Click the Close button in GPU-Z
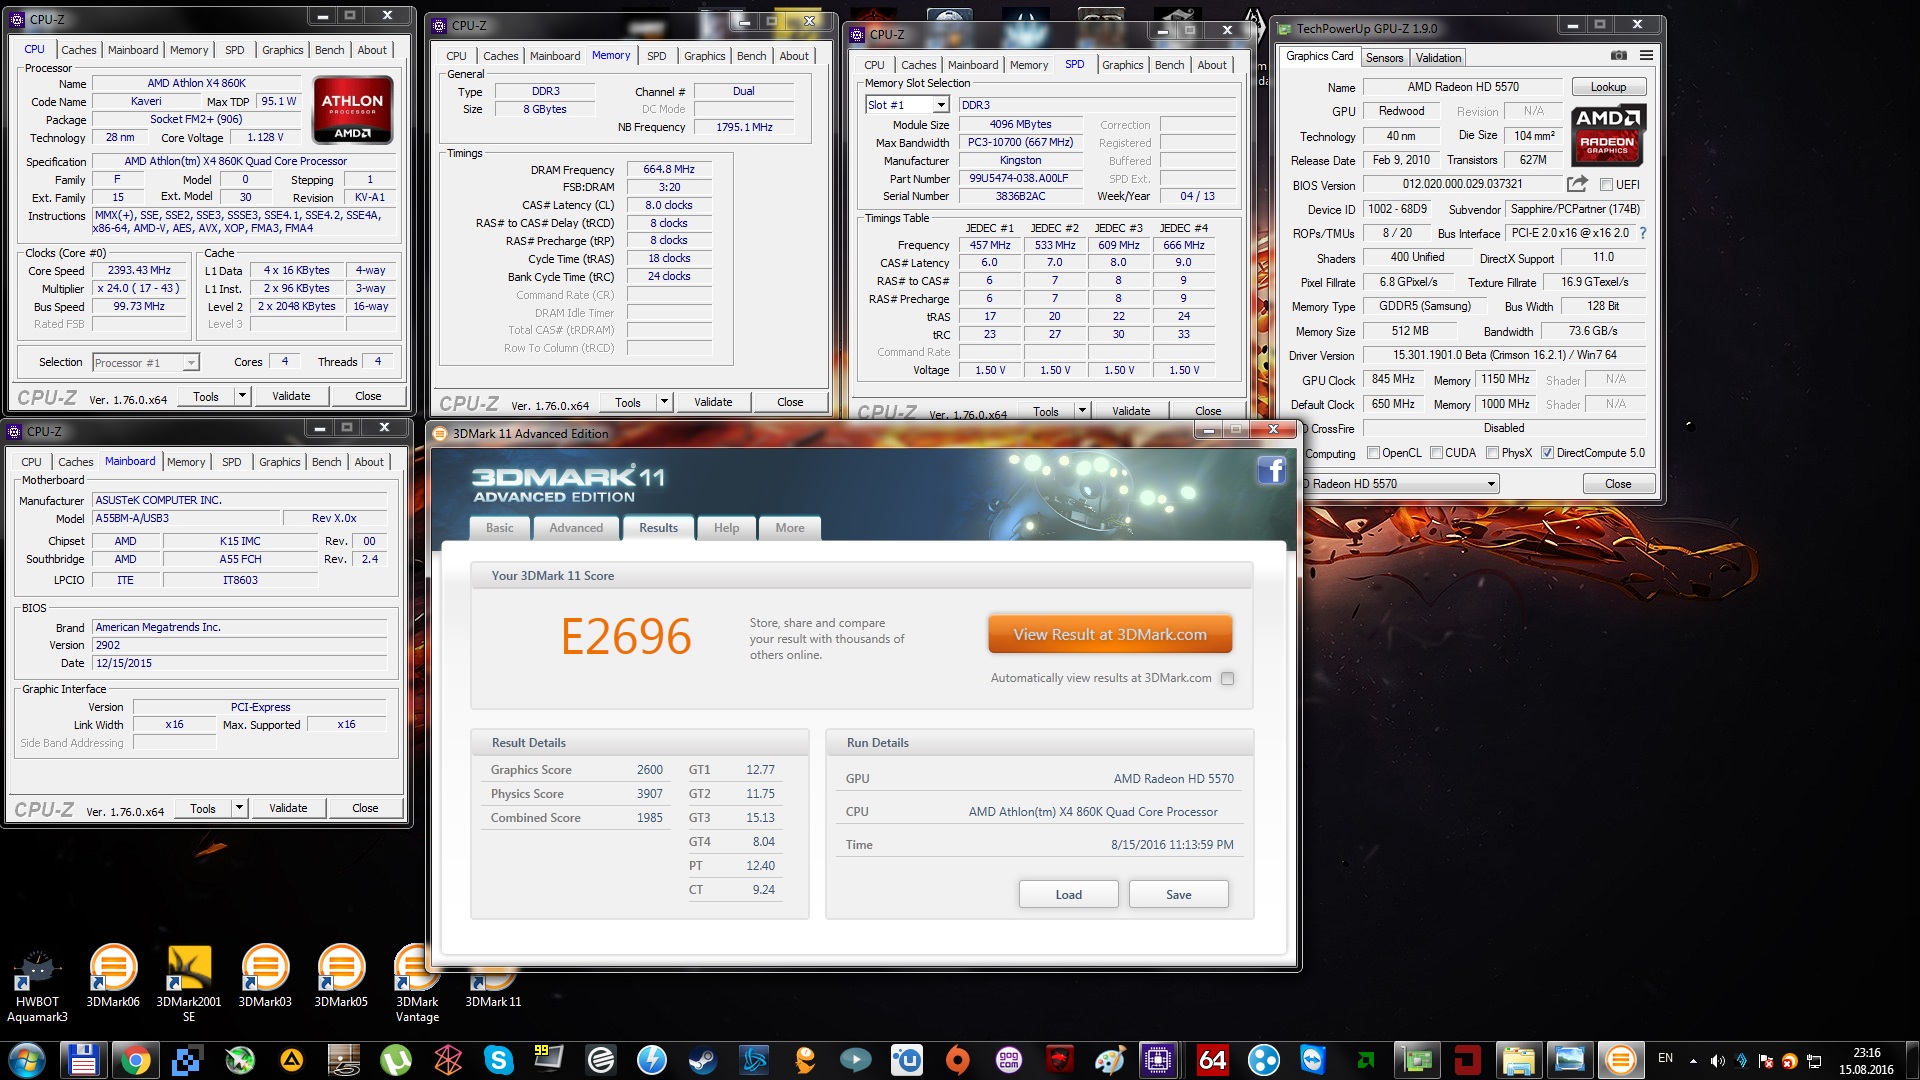This screenshot has height=1080, width=1920. click(1617, 484)
